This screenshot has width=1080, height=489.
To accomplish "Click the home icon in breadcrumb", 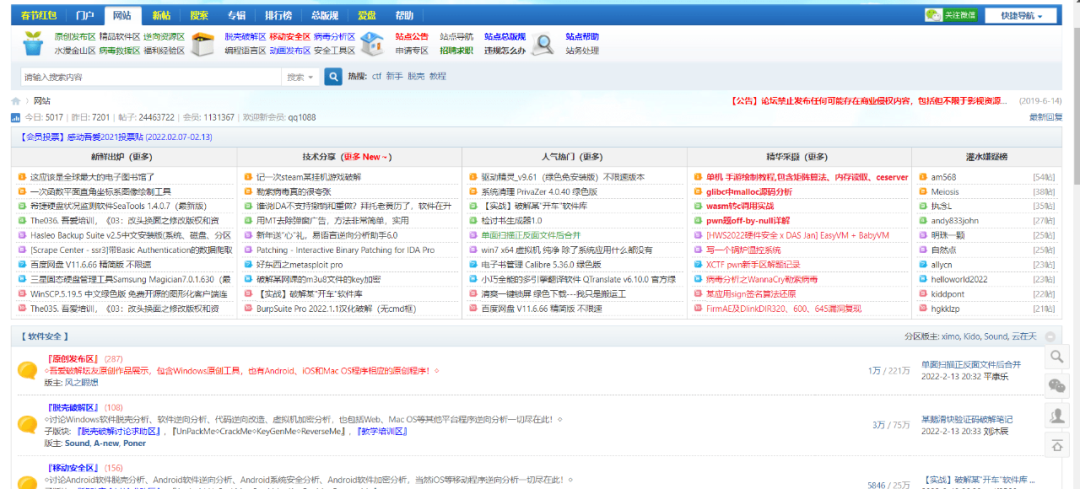I will click(15, 101).
